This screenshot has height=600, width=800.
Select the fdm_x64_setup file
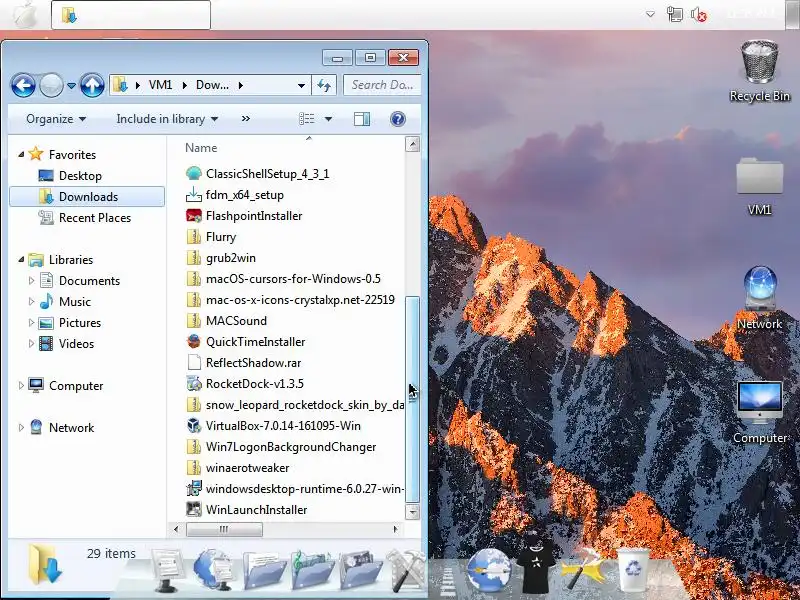[x=244, y=195]
